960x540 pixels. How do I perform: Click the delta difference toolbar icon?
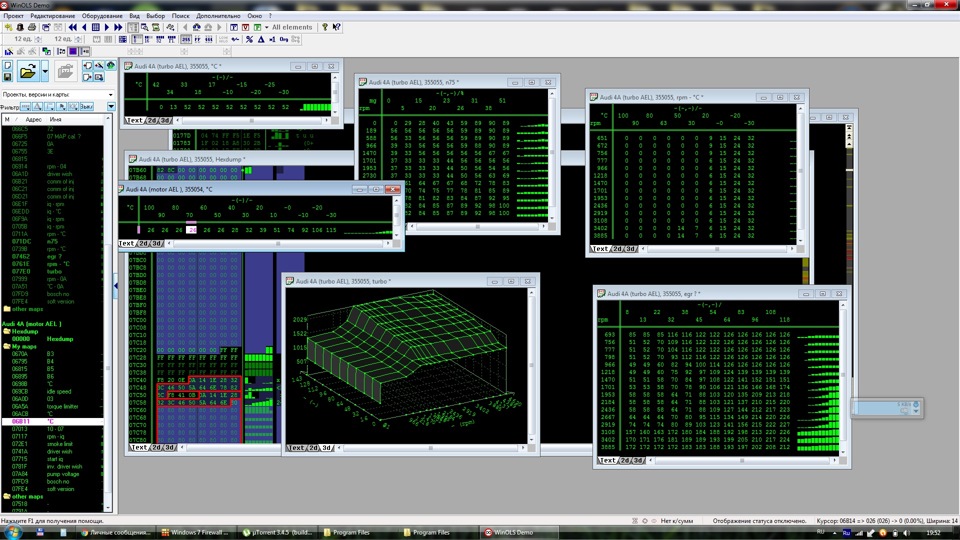coord(261,39)
